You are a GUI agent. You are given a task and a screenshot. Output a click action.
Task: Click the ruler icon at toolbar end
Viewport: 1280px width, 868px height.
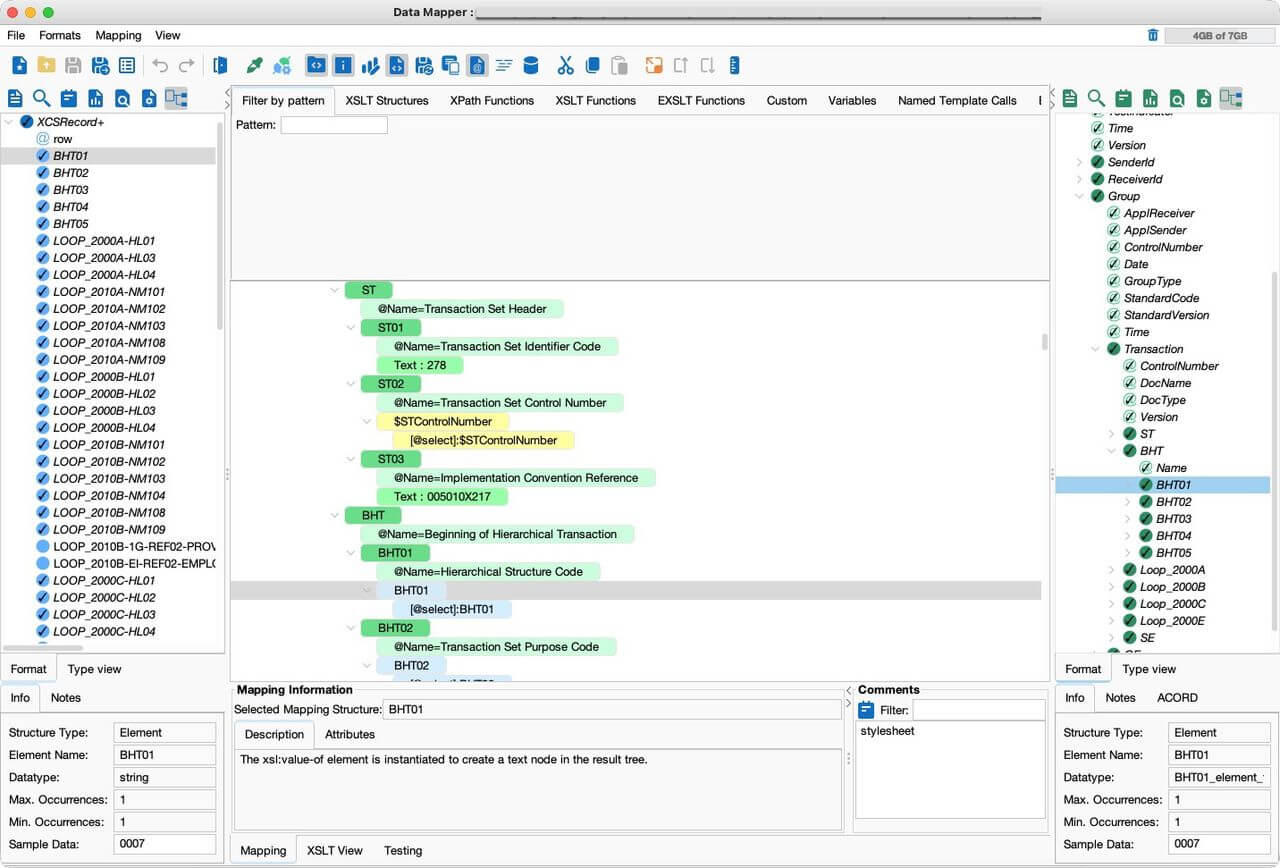[734, 66]
